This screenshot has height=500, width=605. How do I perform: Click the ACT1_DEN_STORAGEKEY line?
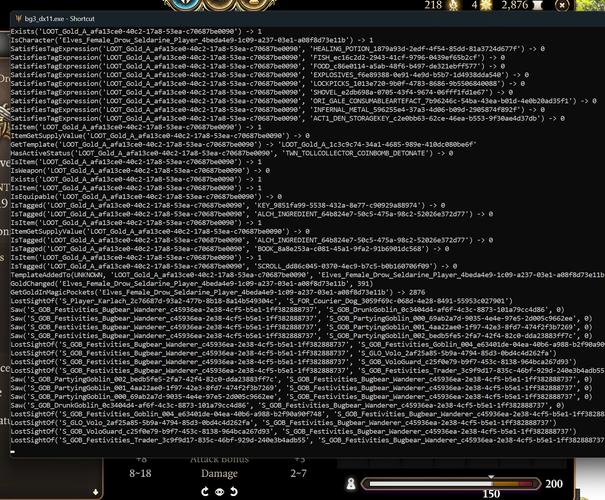287,118
